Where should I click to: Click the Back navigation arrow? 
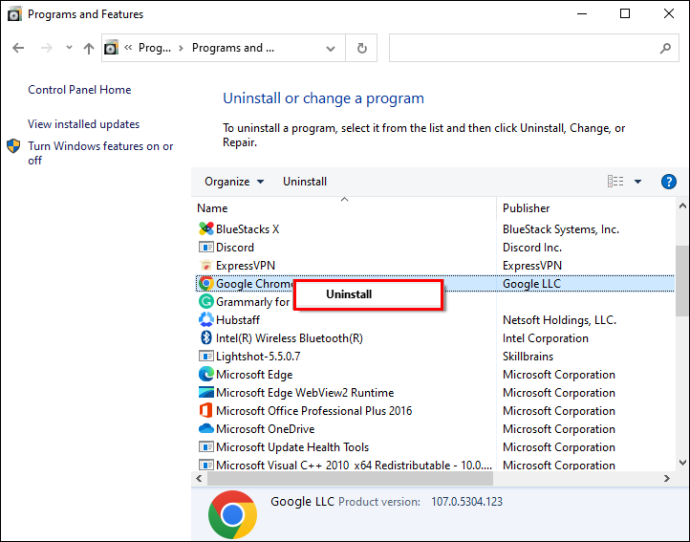18,48
